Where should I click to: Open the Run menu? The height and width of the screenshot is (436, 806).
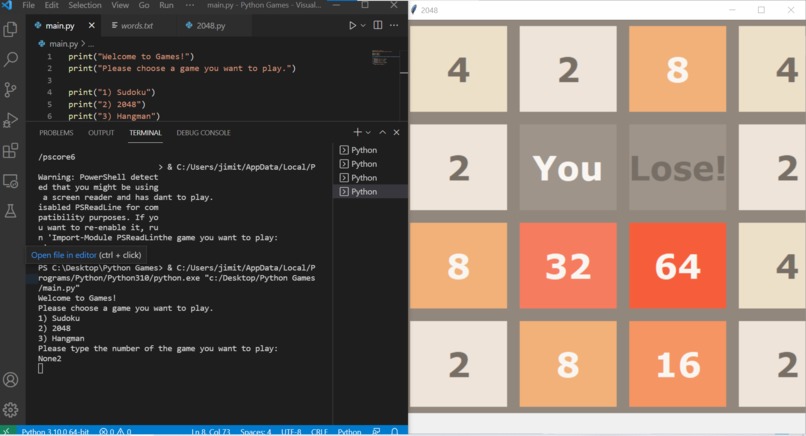point(166,5)
